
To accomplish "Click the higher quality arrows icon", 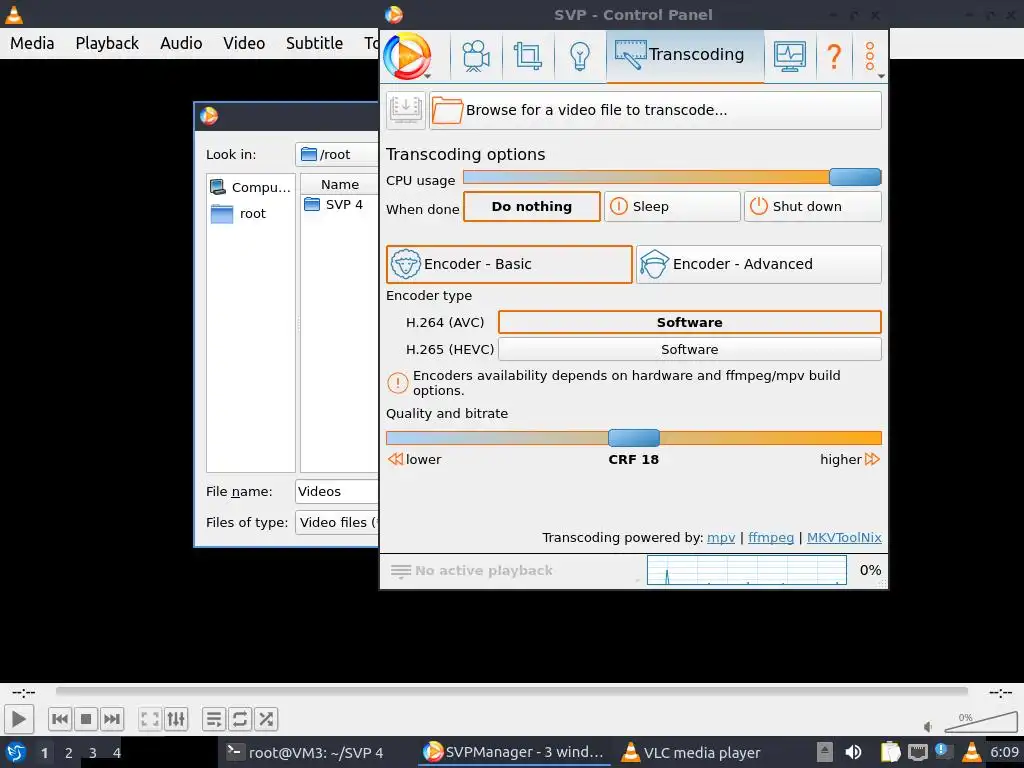I will tap(872, 459).
